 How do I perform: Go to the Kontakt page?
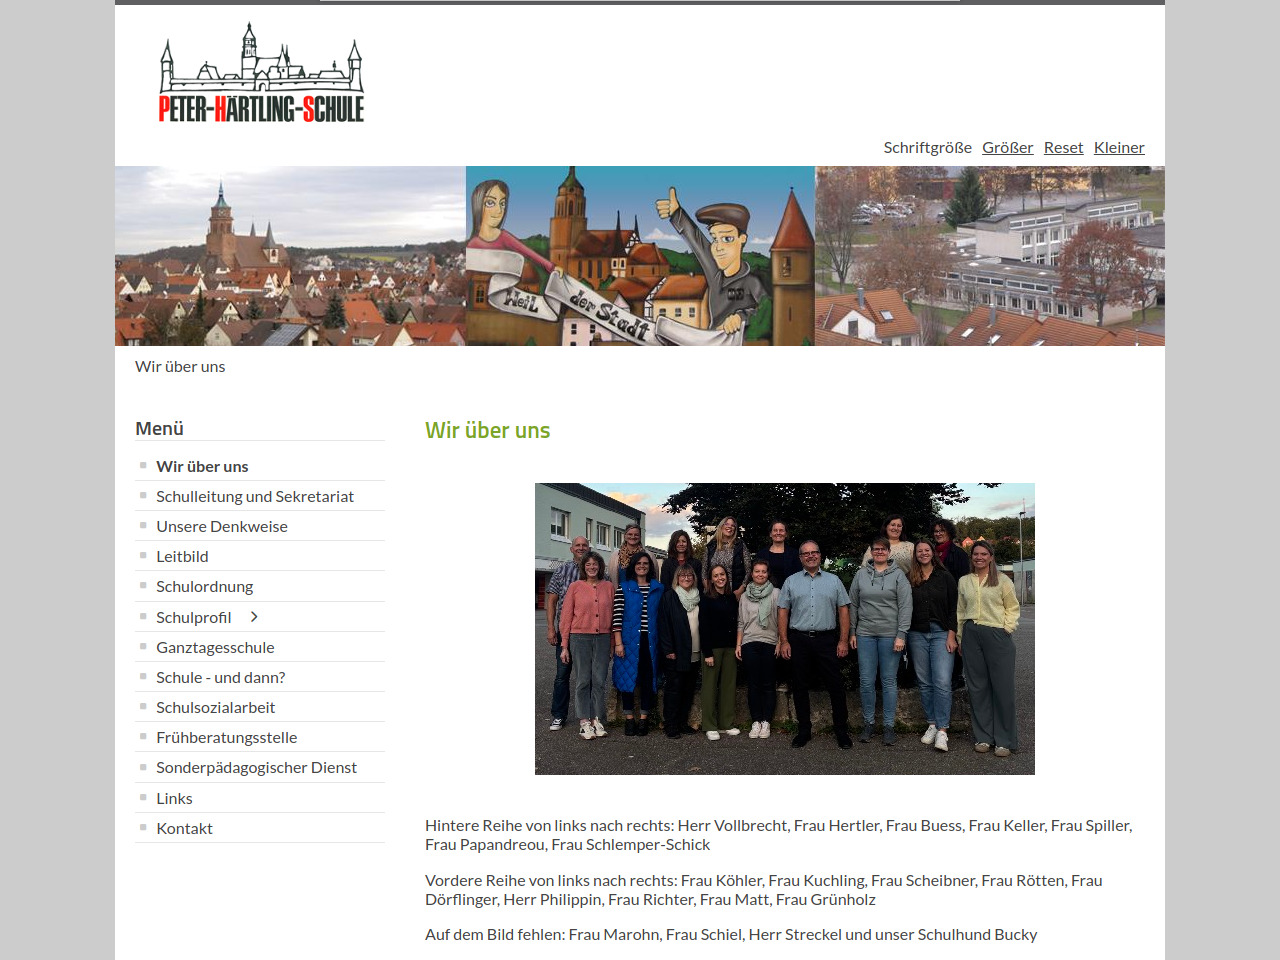coord(184,828)
